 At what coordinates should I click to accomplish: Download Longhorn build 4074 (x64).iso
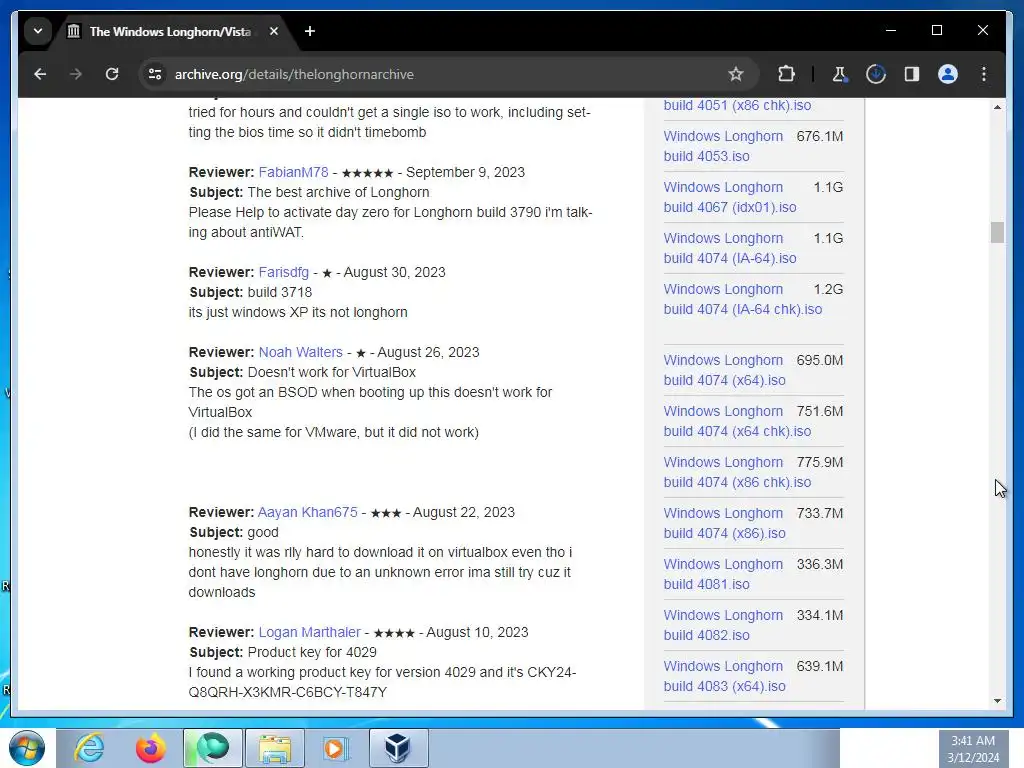click(x=724, y=370)
